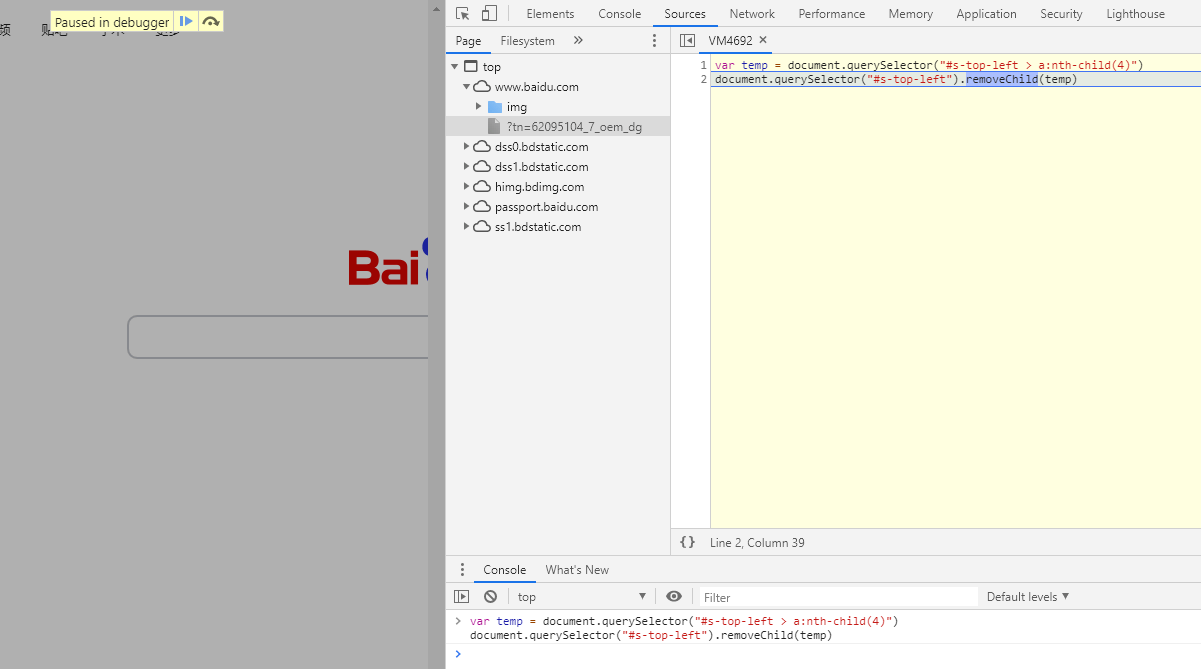
Task: Click the console prompt input line
Action: coord(830,655)
